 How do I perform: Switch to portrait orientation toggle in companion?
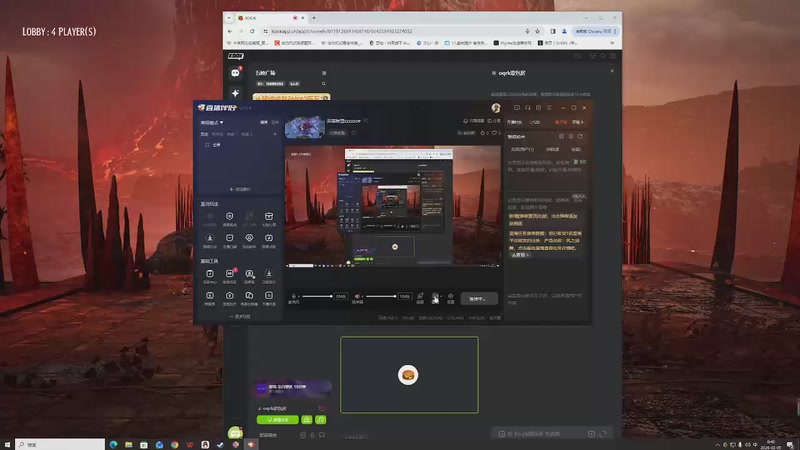[275, 122]
